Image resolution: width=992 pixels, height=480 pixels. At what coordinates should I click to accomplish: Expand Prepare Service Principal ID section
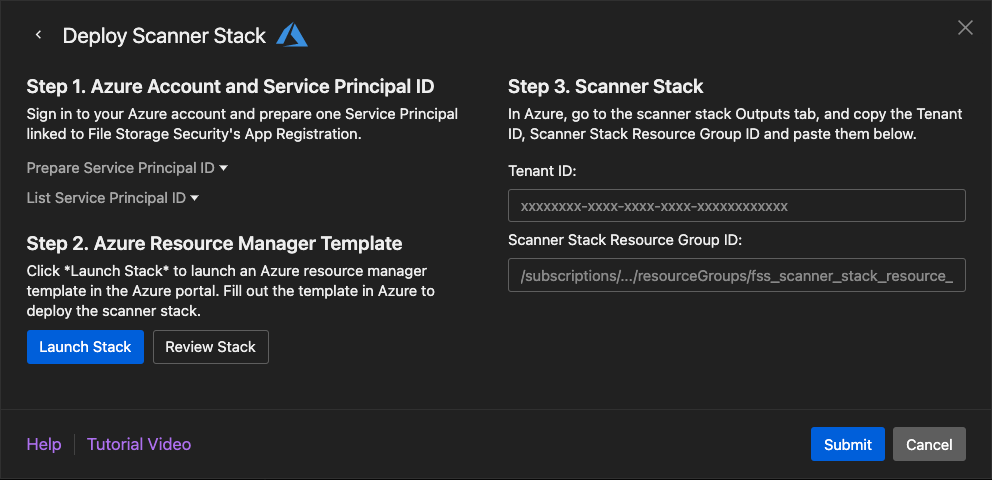[128, 168]
